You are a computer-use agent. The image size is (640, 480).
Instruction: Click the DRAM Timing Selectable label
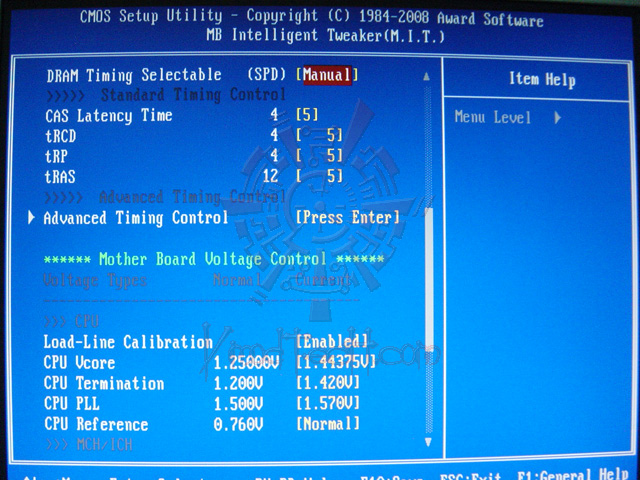coord(134,76)
